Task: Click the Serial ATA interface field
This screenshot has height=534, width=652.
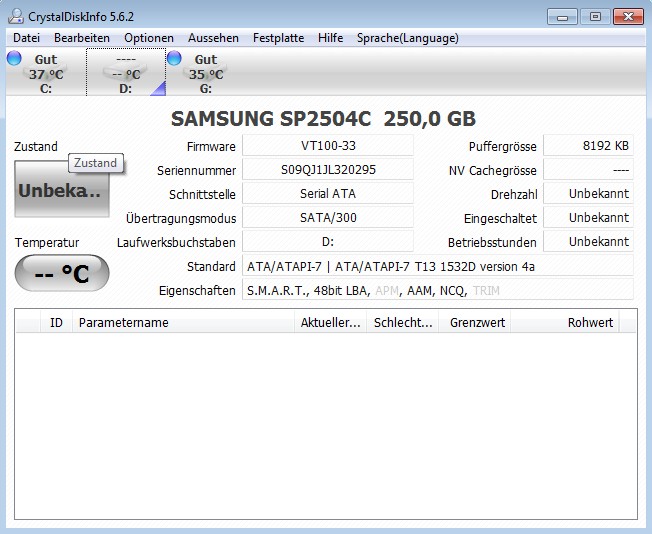Action: pos(328,194)
